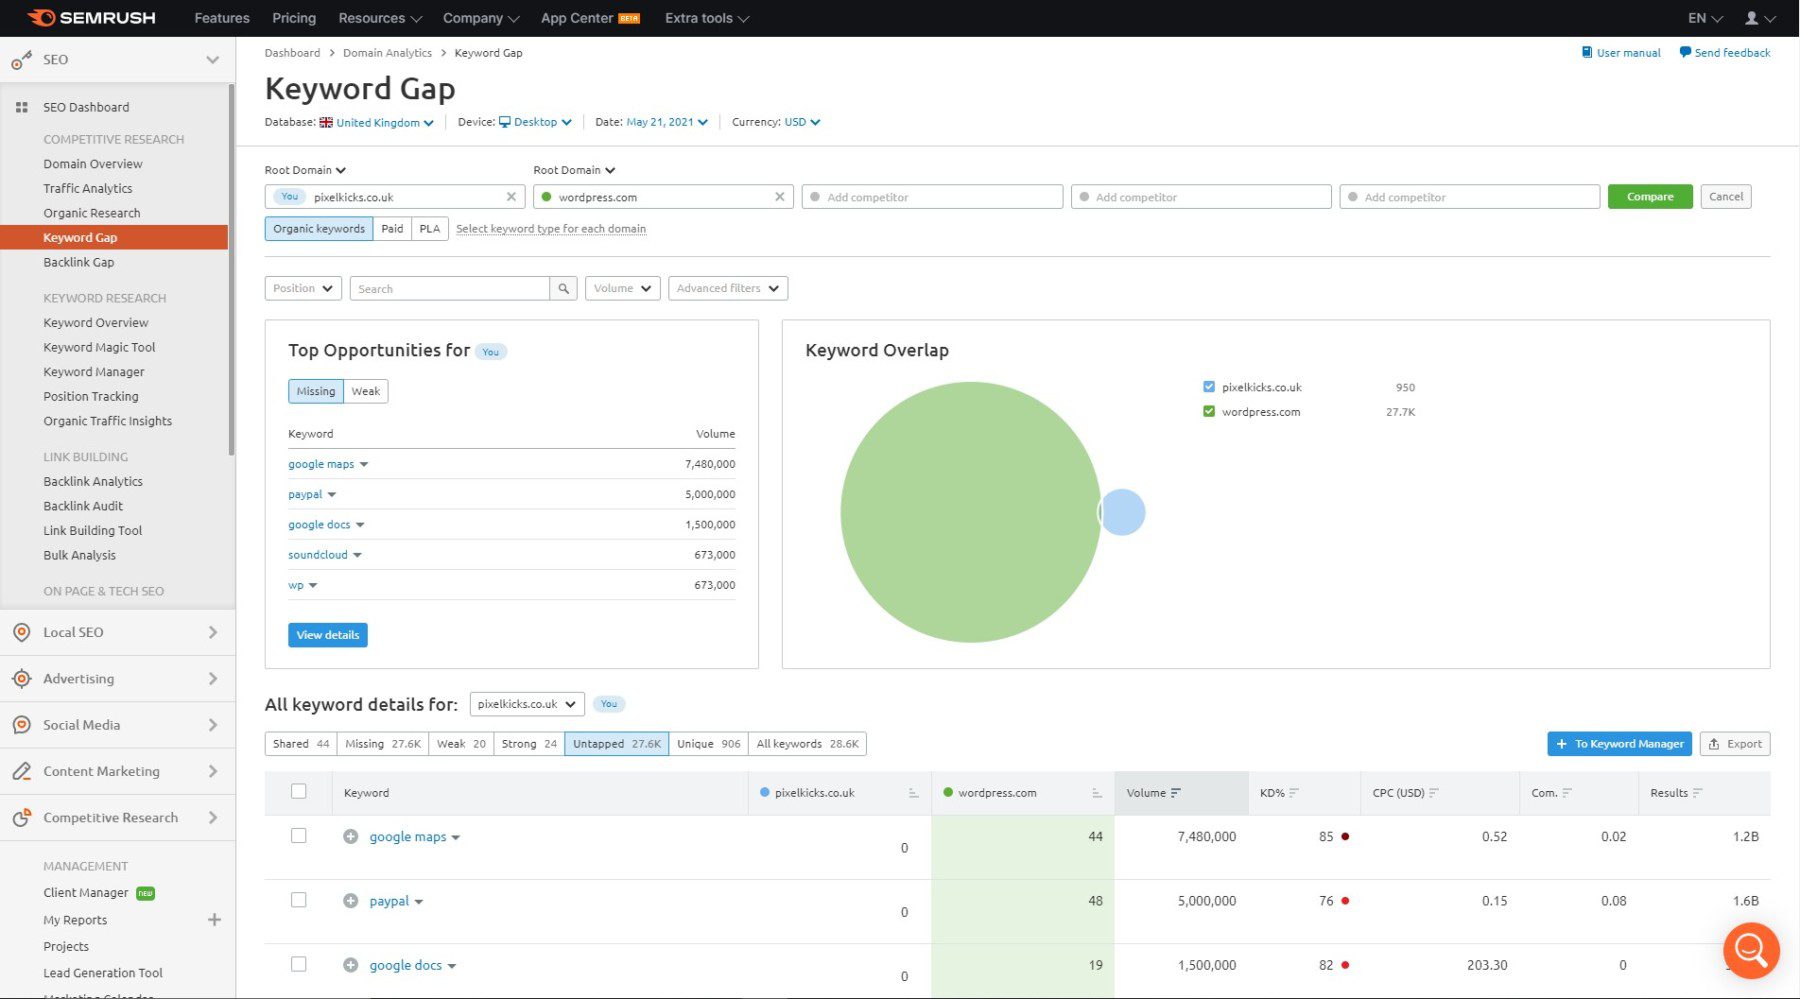Click the View details button
Screen dimensions: 1800x999
pos(328,635)
